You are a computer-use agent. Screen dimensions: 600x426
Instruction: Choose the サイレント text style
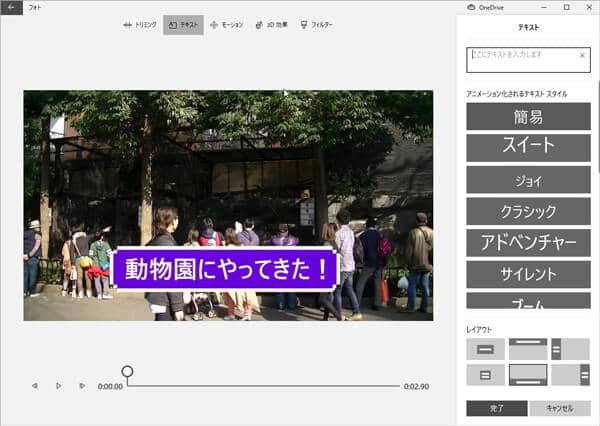pyautogui.click(x=528, y=274)
